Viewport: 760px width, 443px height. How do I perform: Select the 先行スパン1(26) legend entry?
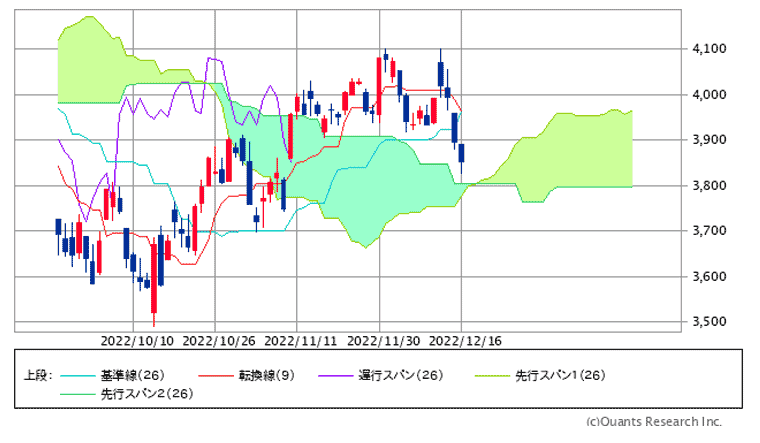tap(560, 376)
